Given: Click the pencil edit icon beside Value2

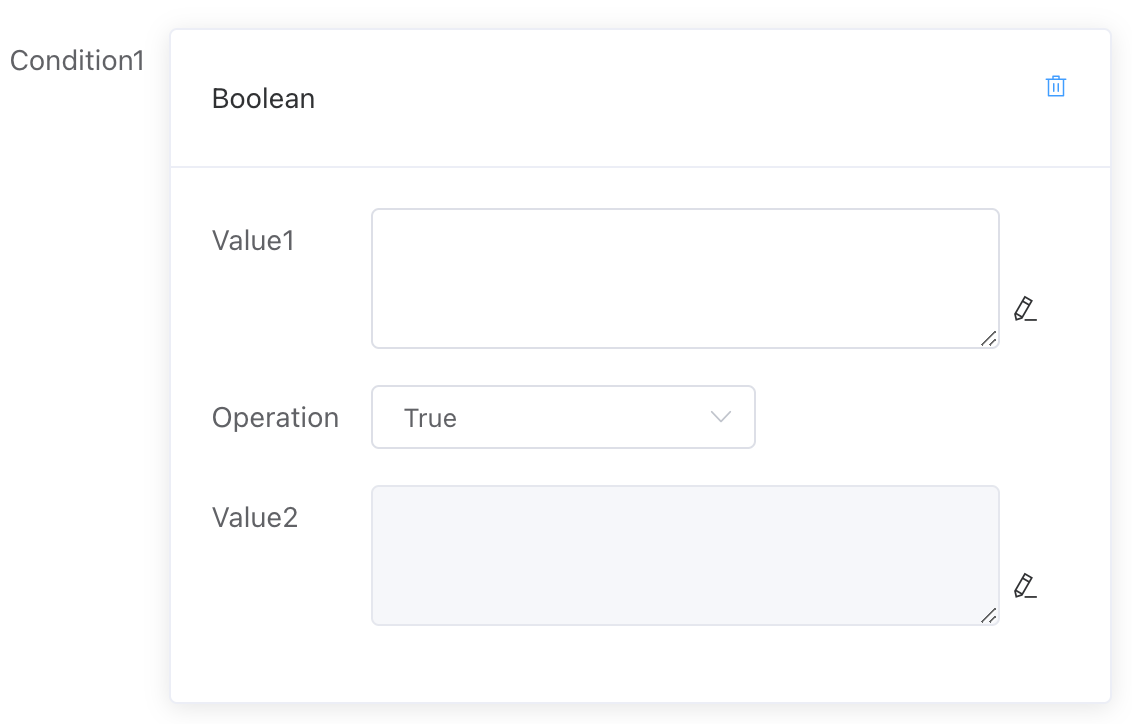Looking at the screenshot, I should 1024,586.
